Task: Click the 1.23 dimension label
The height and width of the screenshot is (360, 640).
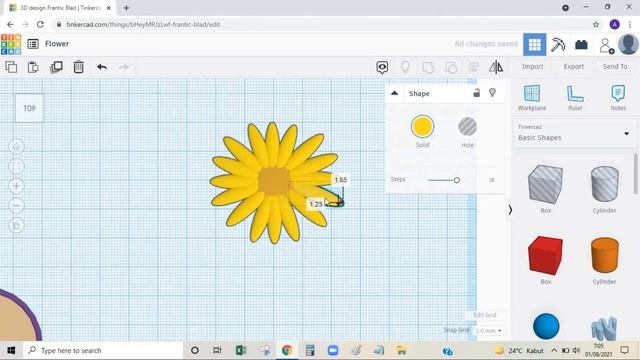Action: [316, 204]
